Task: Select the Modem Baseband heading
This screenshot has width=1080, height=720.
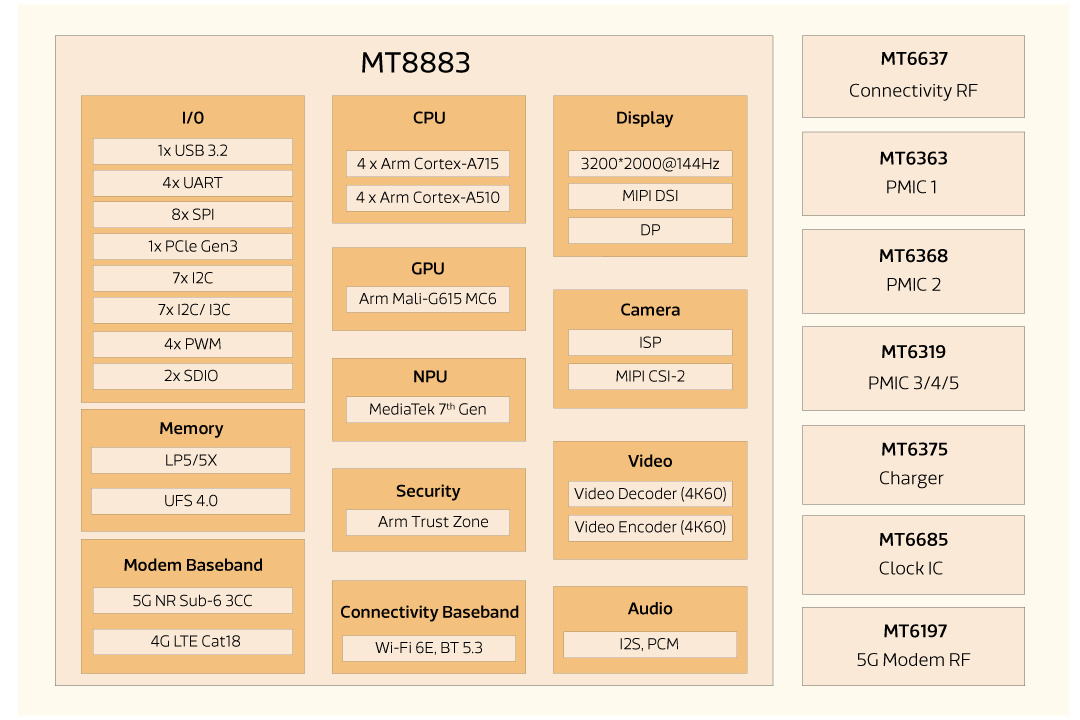Action: pyautogui.click(x=193, y=565)
